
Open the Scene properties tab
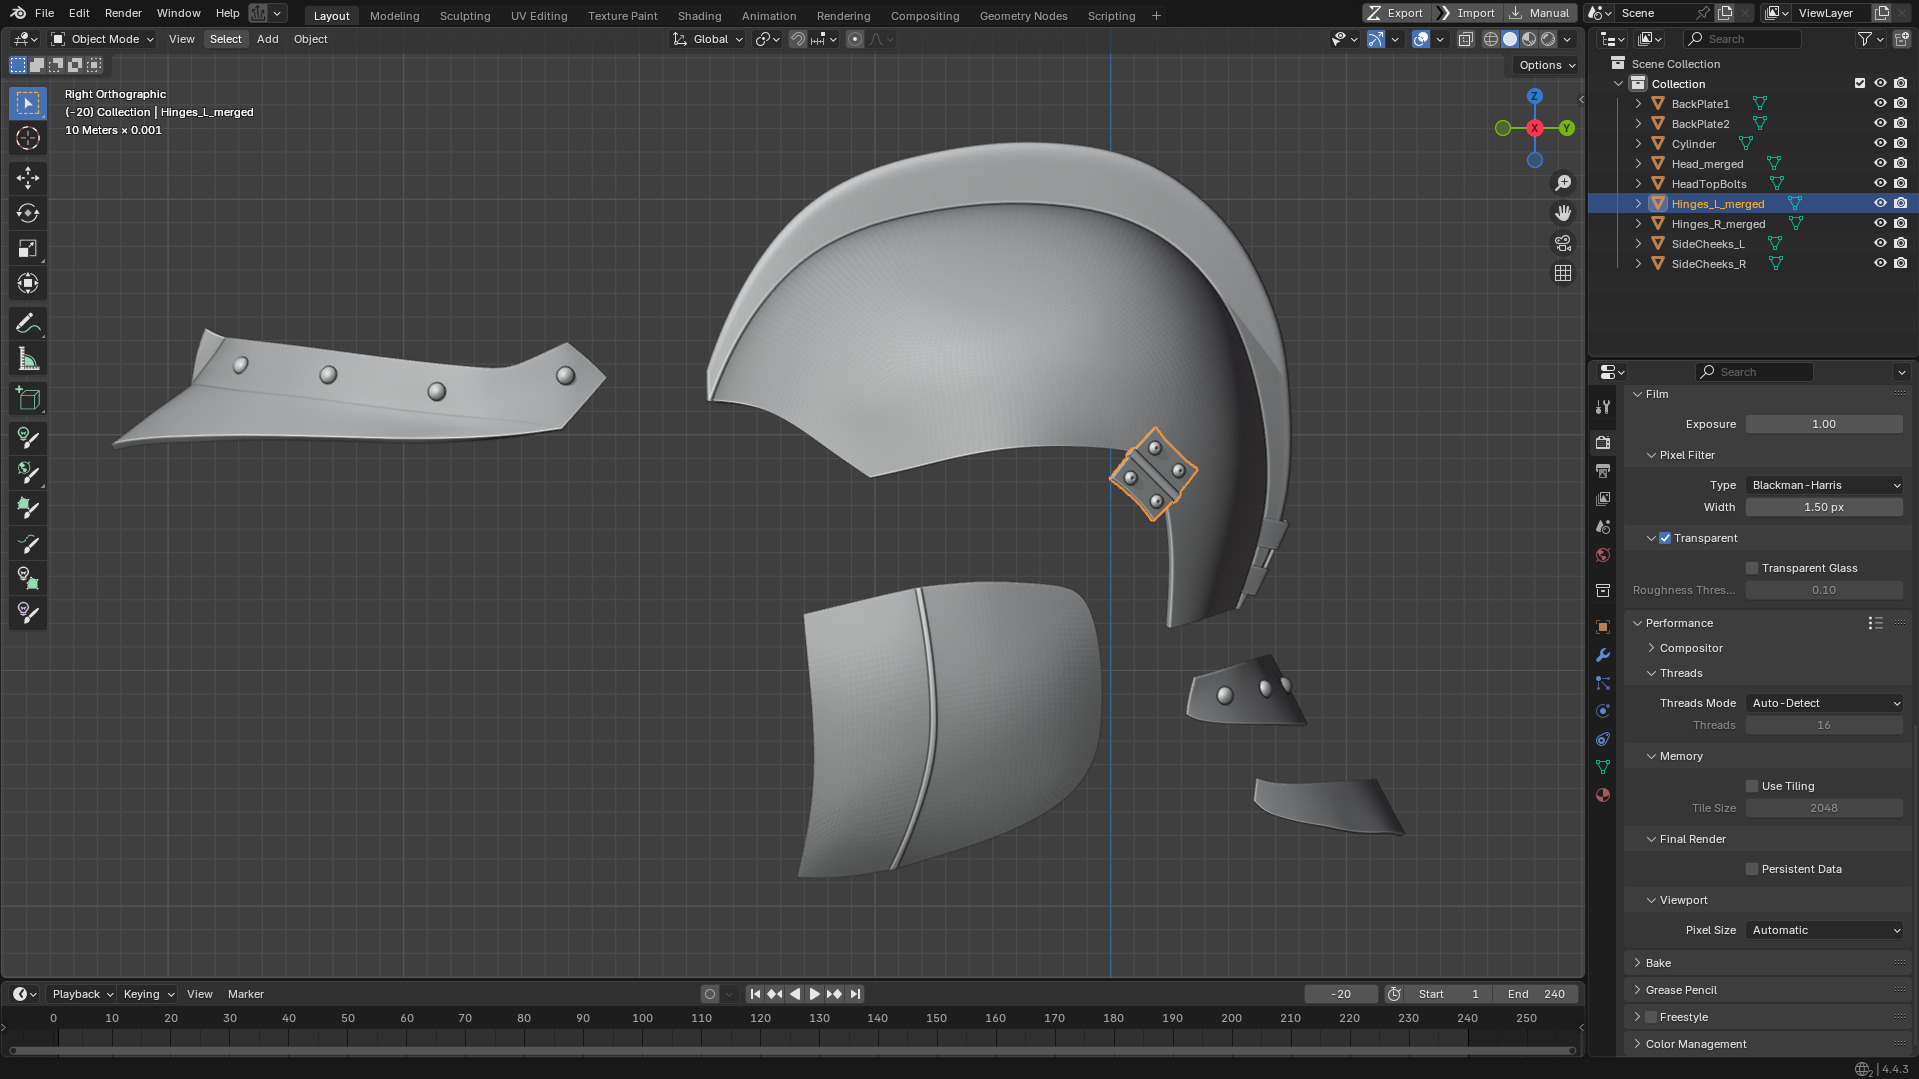click(x=1603, y=526)
